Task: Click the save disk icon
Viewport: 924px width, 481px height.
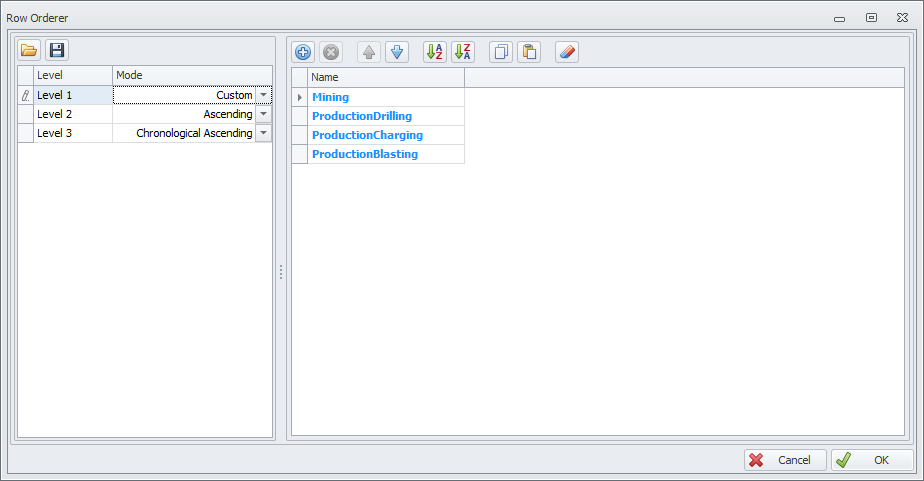Action: (57, 51)
